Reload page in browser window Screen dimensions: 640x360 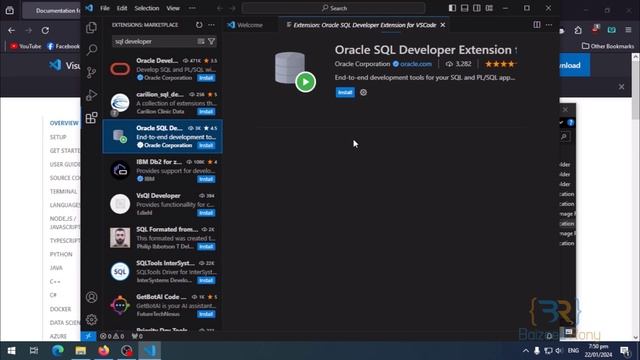pos(45,30)
